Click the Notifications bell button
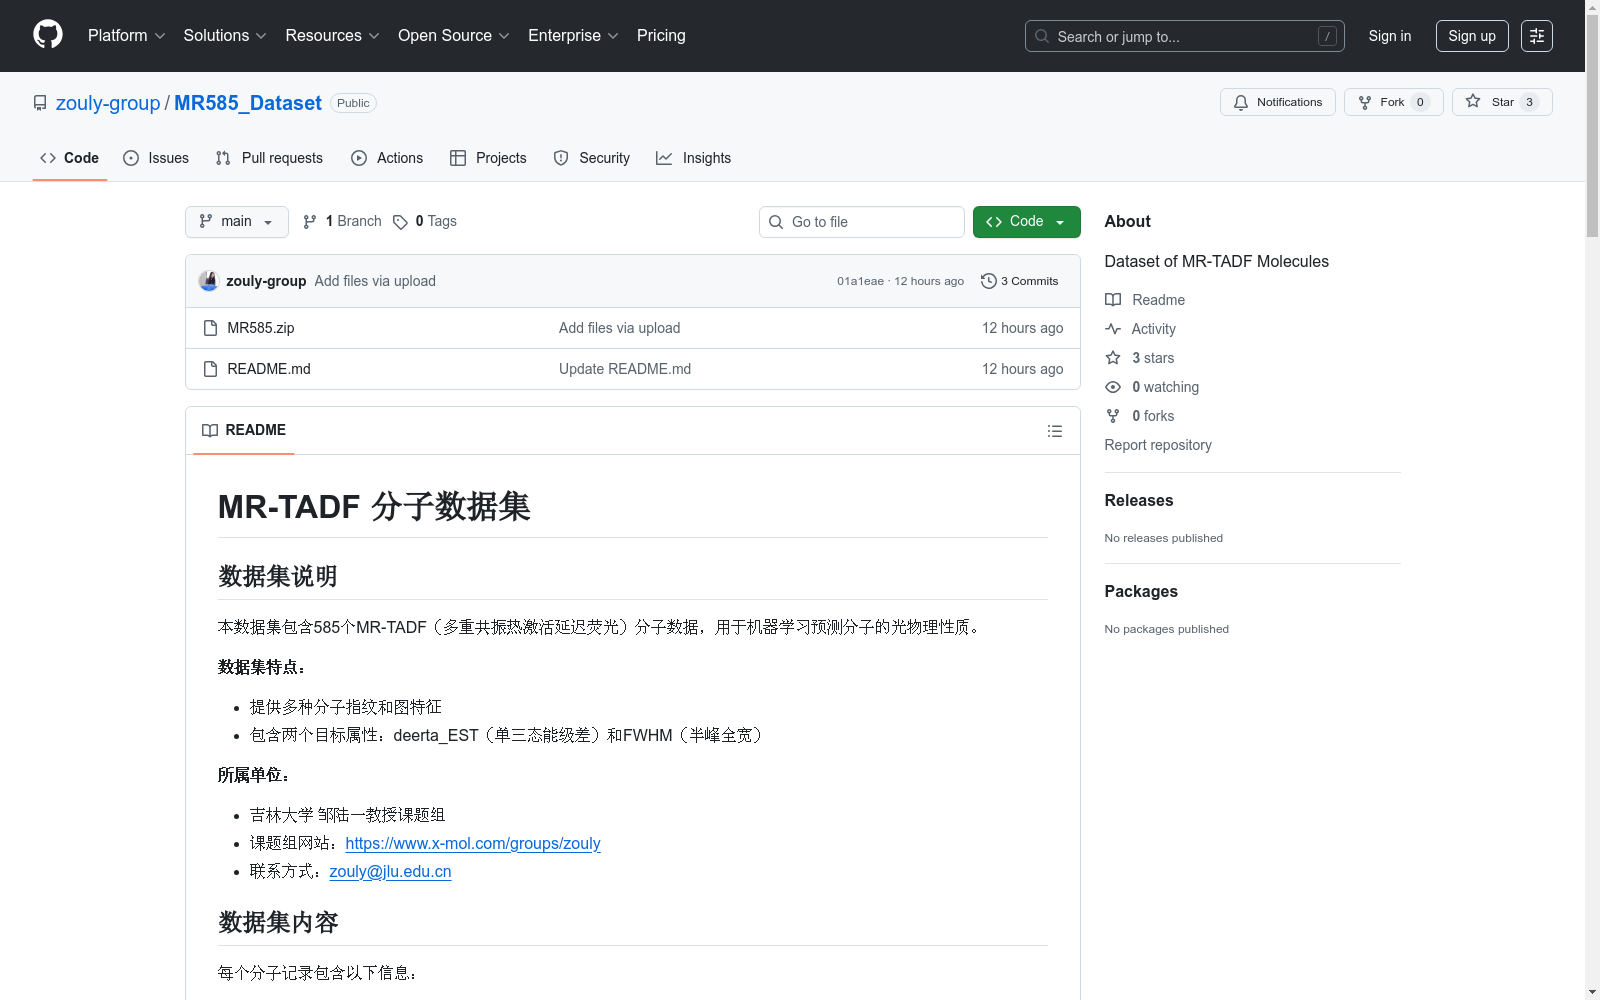 pyautogui.click(x=1277, y=102)
